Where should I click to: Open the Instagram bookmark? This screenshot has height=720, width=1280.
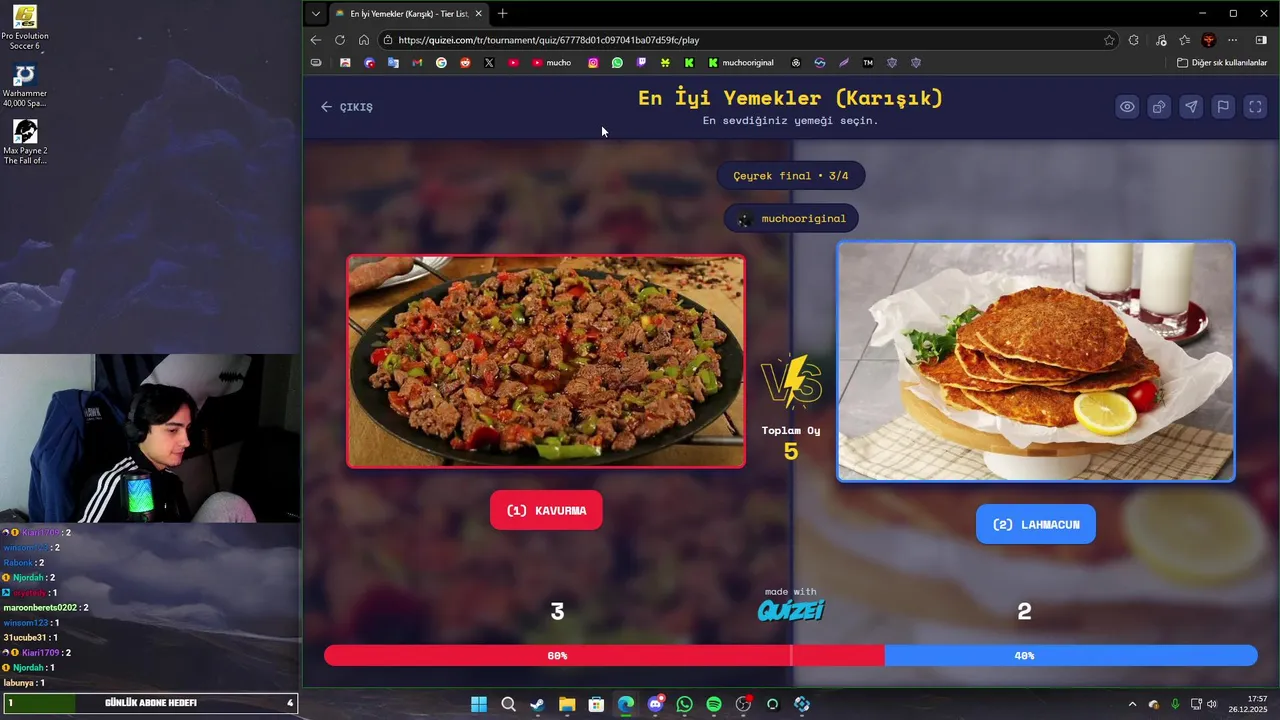pyautogui.click(x=593, y=63)
